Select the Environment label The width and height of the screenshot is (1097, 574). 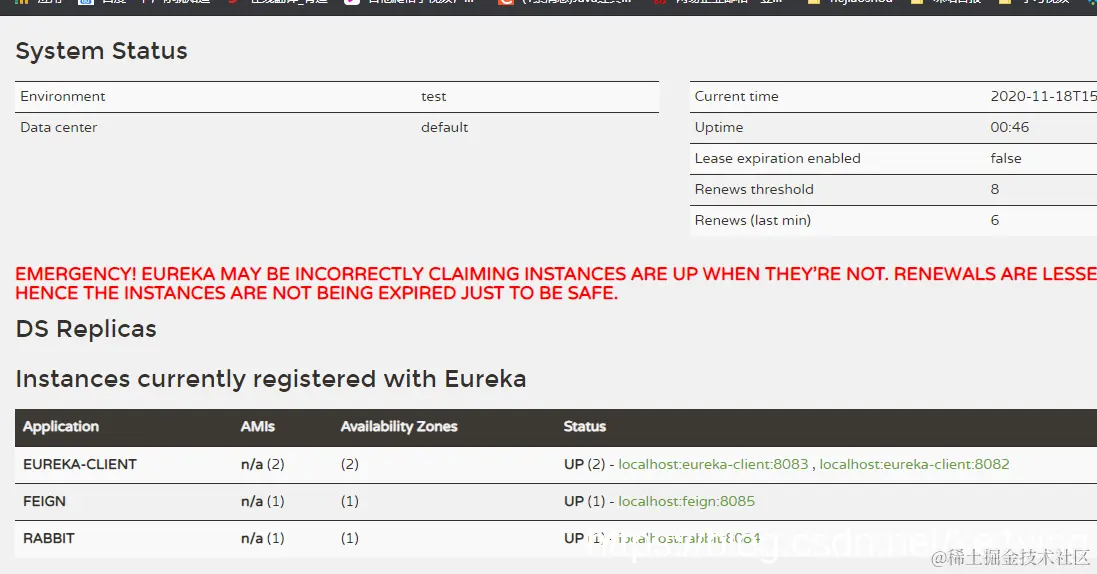tap(63, 97)
